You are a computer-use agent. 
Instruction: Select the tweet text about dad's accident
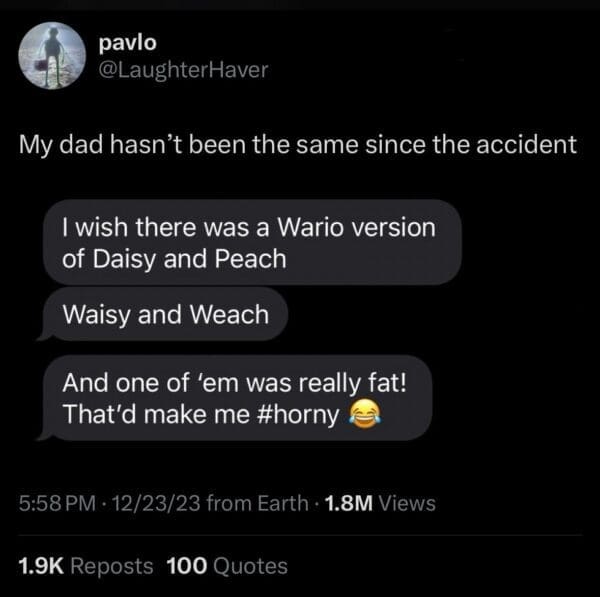click(x=298, y=145)
